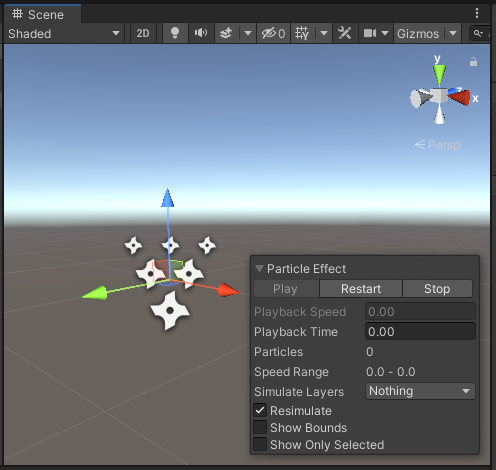Viewport: 496px width, 470px height.
Task: Toggle 2D view mode
Action: pyautogui.click(x=143, y=33)
